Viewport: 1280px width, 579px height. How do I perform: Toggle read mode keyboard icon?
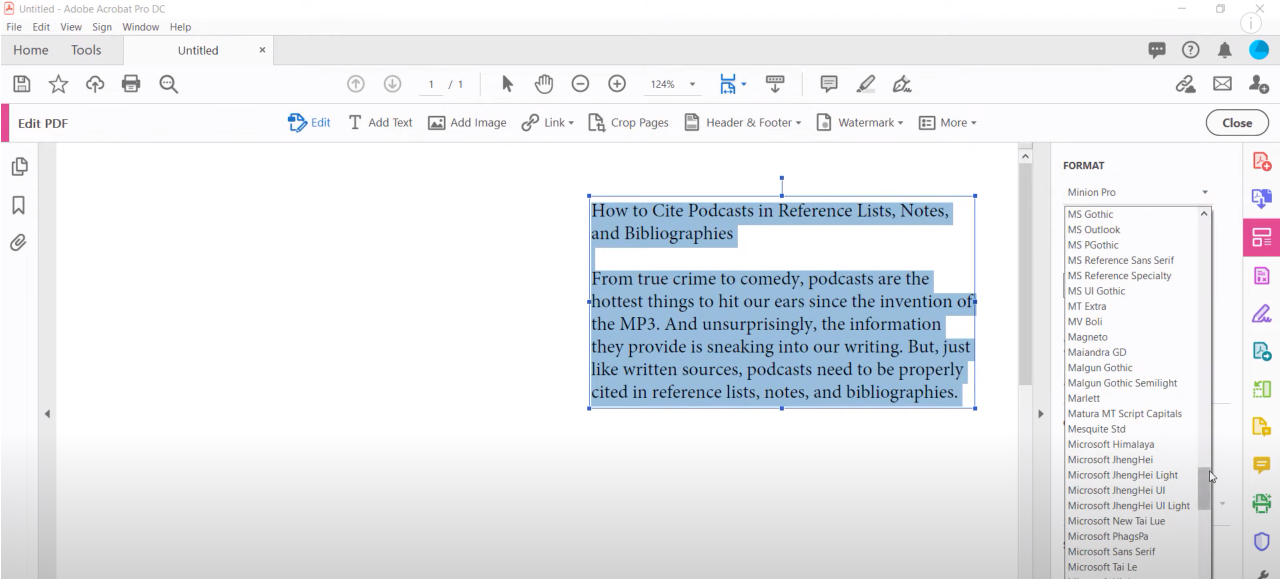(774, 85)
